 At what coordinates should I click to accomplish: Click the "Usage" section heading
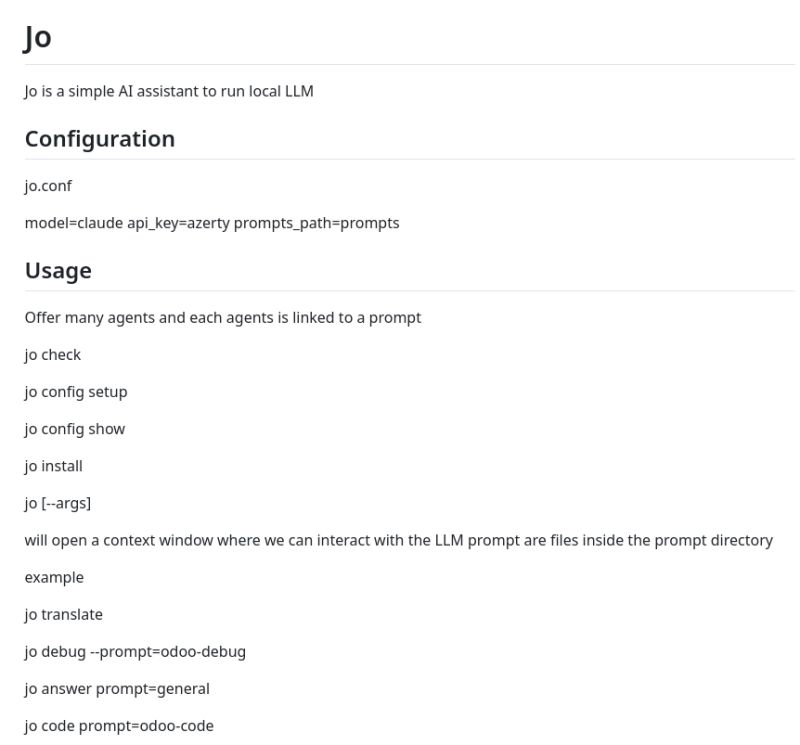point(58,271)
